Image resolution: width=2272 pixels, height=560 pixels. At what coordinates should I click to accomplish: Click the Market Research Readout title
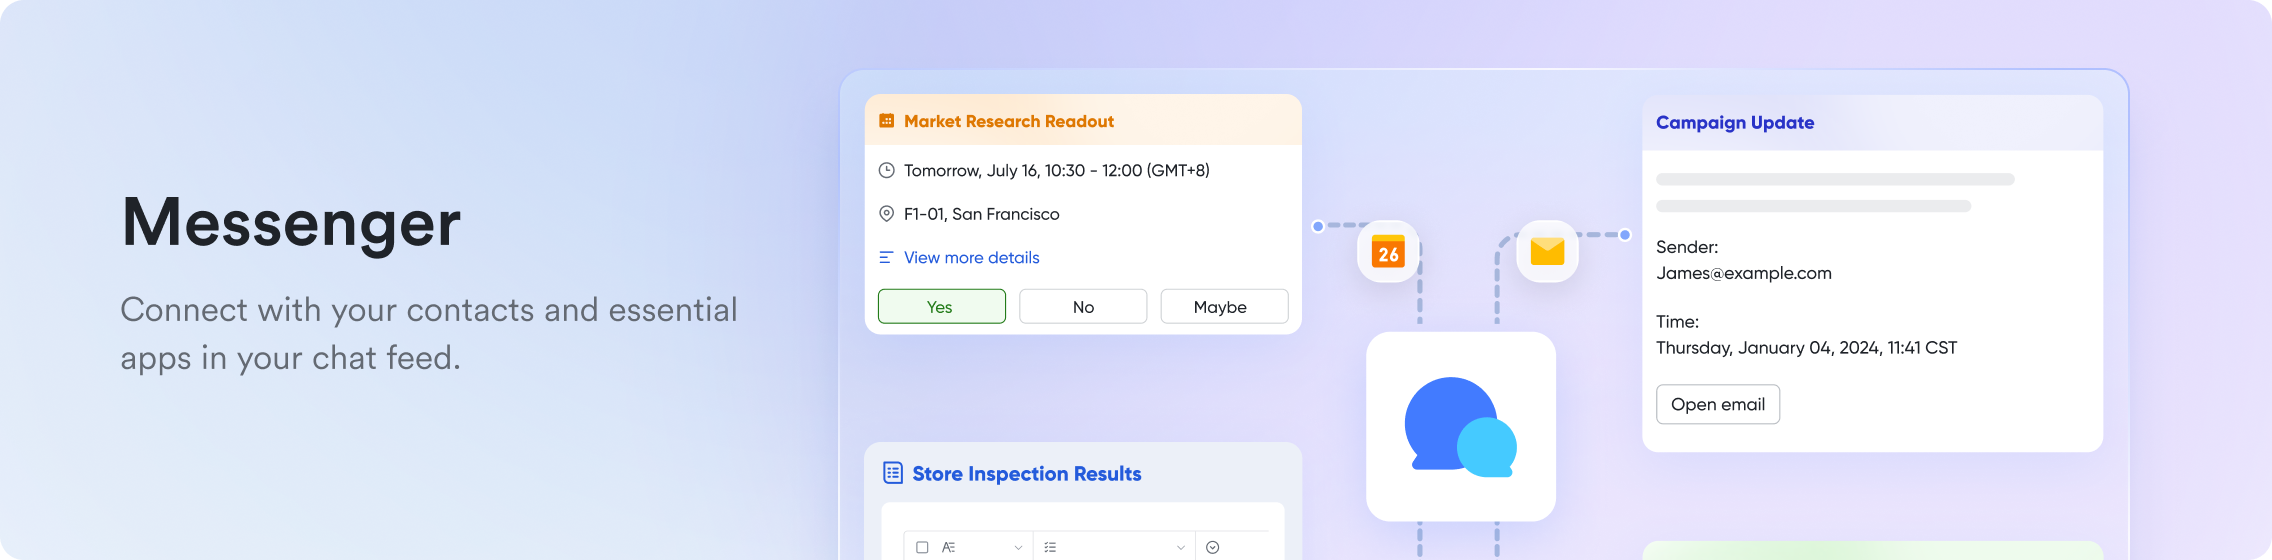pos(1008,121)
